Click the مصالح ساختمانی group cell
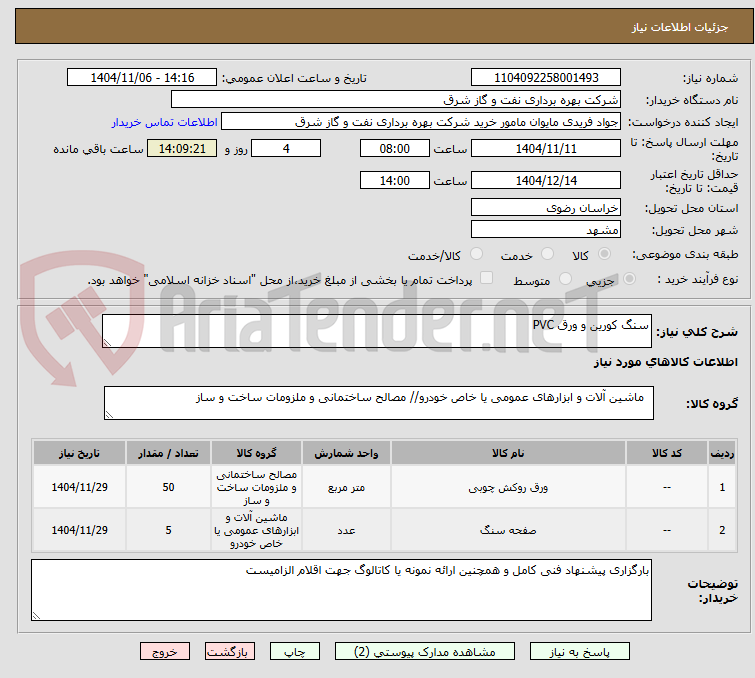The width and height of the screenshot is (755, 678). tap(256, 487)
